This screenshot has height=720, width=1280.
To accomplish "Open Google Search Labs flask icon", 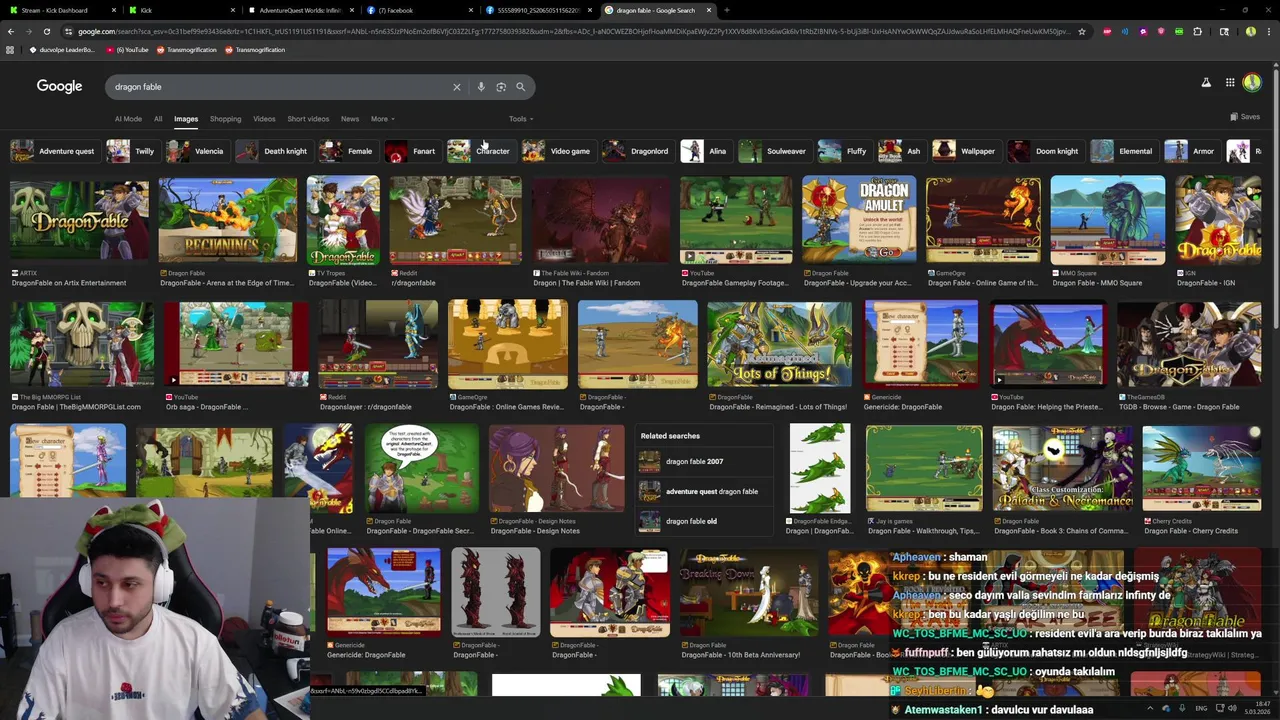I will click(x=1205, y=83).
